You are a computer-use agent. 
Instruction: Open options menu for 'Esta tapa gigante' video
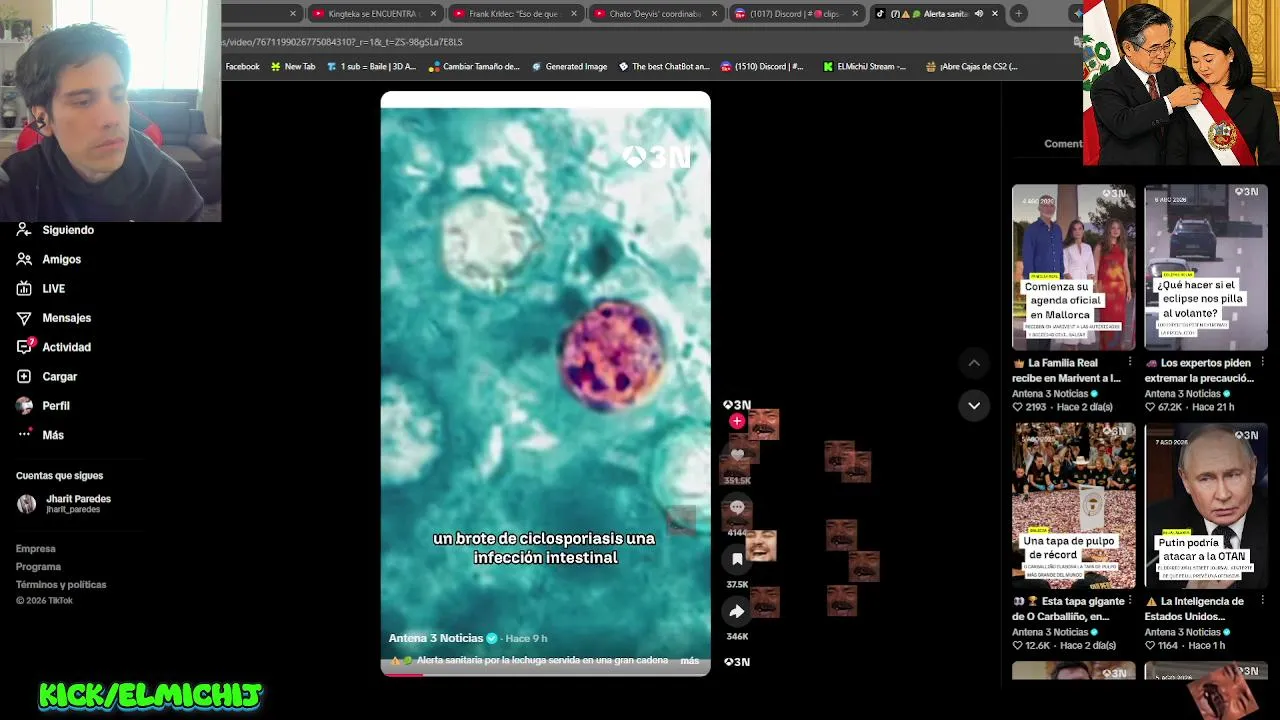[1130, 602]
